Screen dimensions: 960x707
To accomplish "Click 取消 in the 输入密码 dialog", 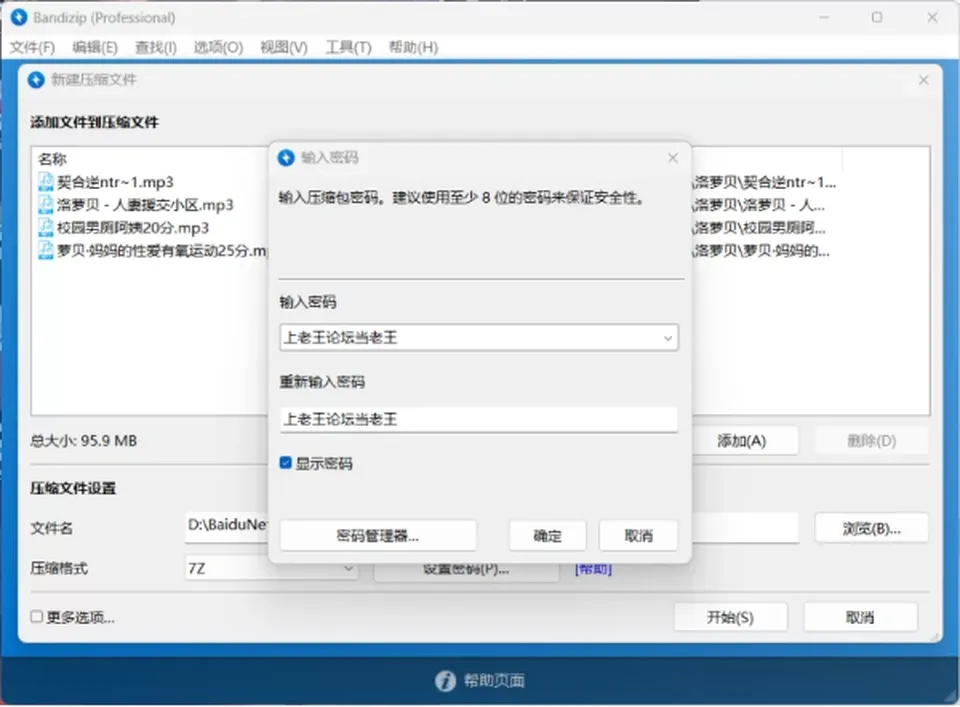I will 639,536.
